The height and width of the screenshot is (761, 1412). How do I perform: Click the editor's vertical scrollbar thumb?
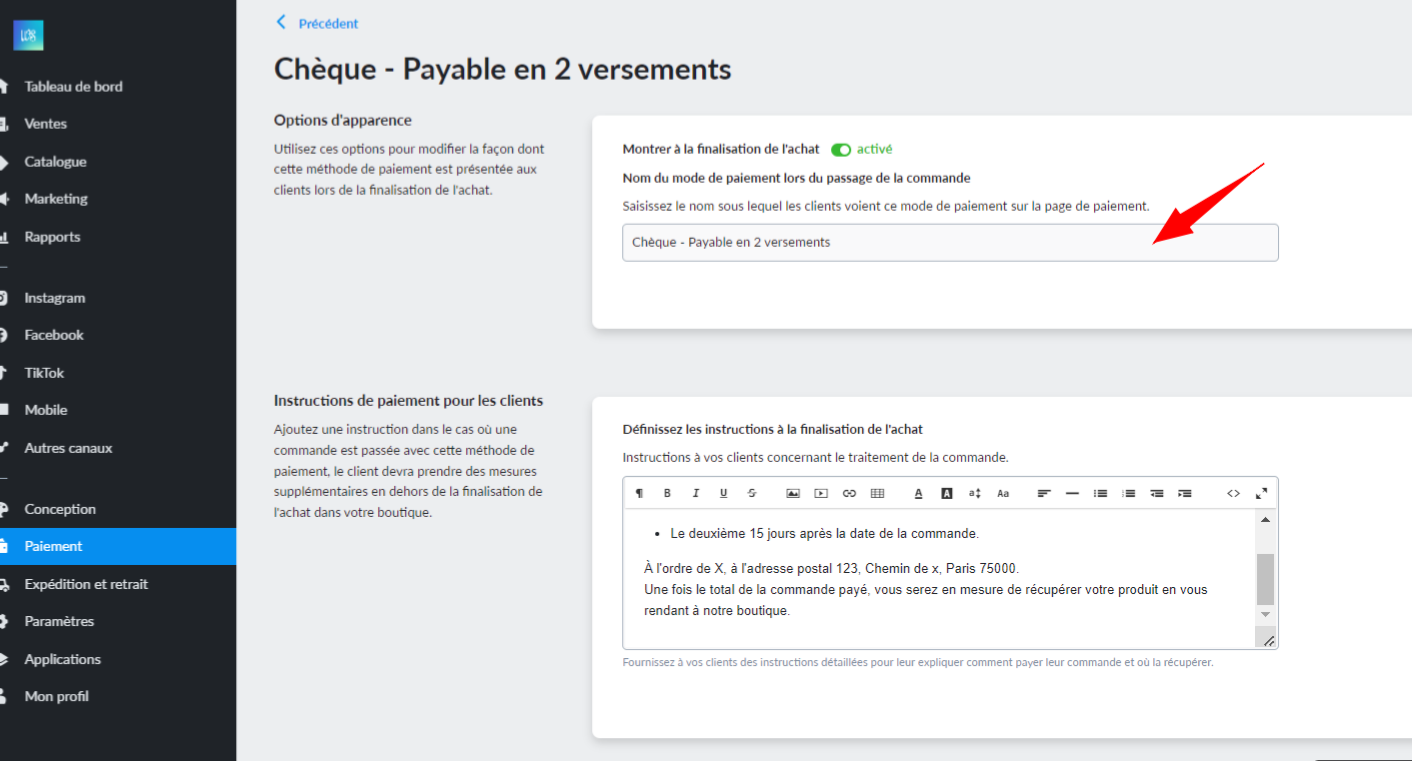point(1265,578)
